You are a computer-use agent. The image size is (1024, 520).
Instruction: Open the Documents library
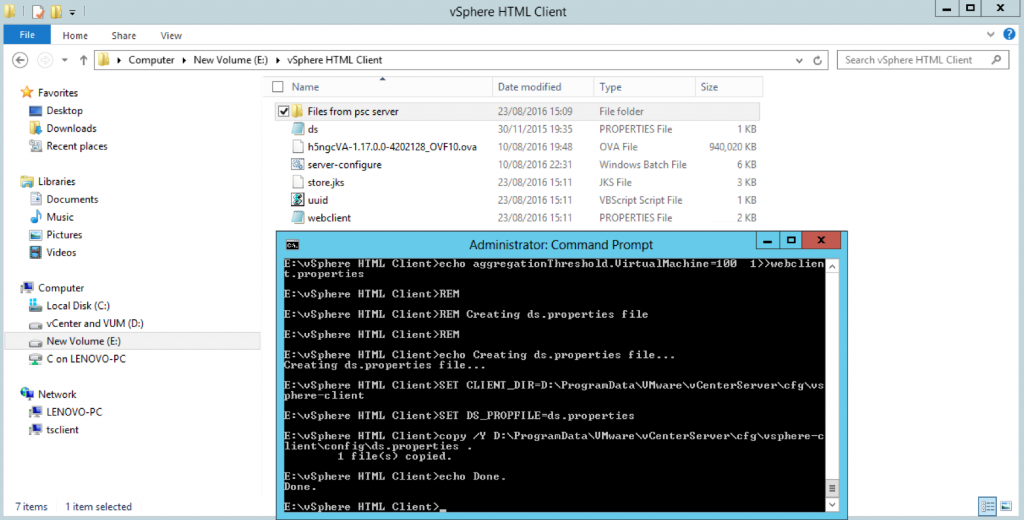click(x=72, y=199)
